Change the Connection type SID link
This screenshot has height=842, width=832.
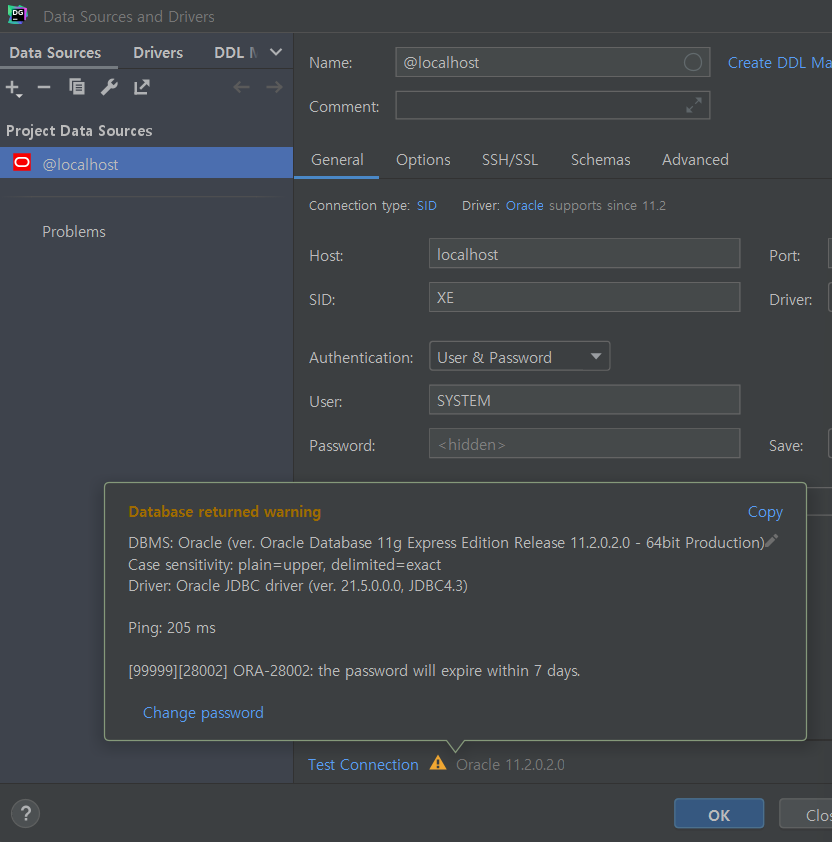(426, 206)
